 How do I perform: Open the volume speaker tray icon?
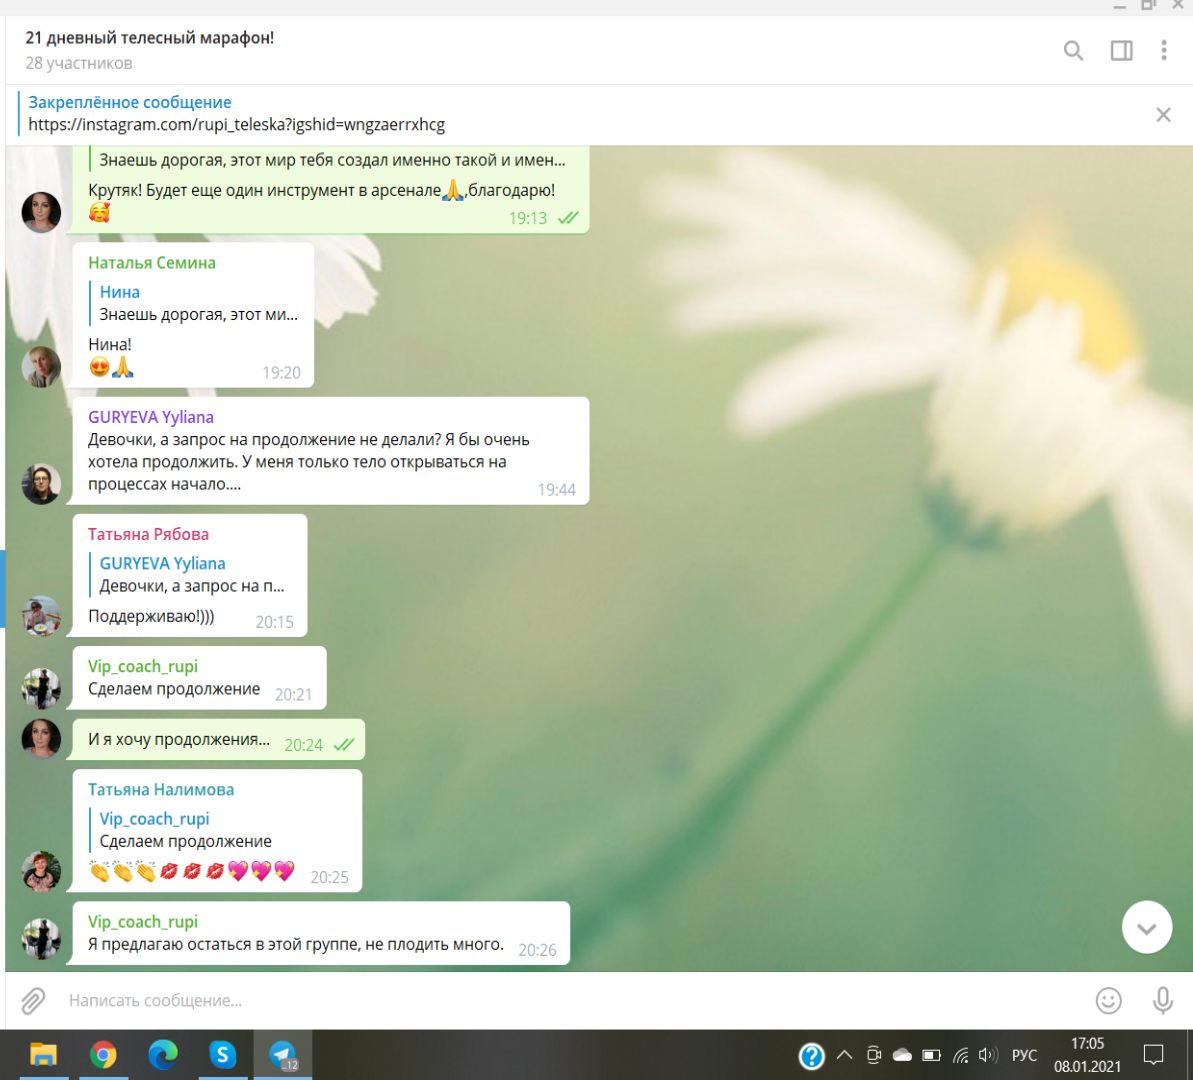(988, 1055)
